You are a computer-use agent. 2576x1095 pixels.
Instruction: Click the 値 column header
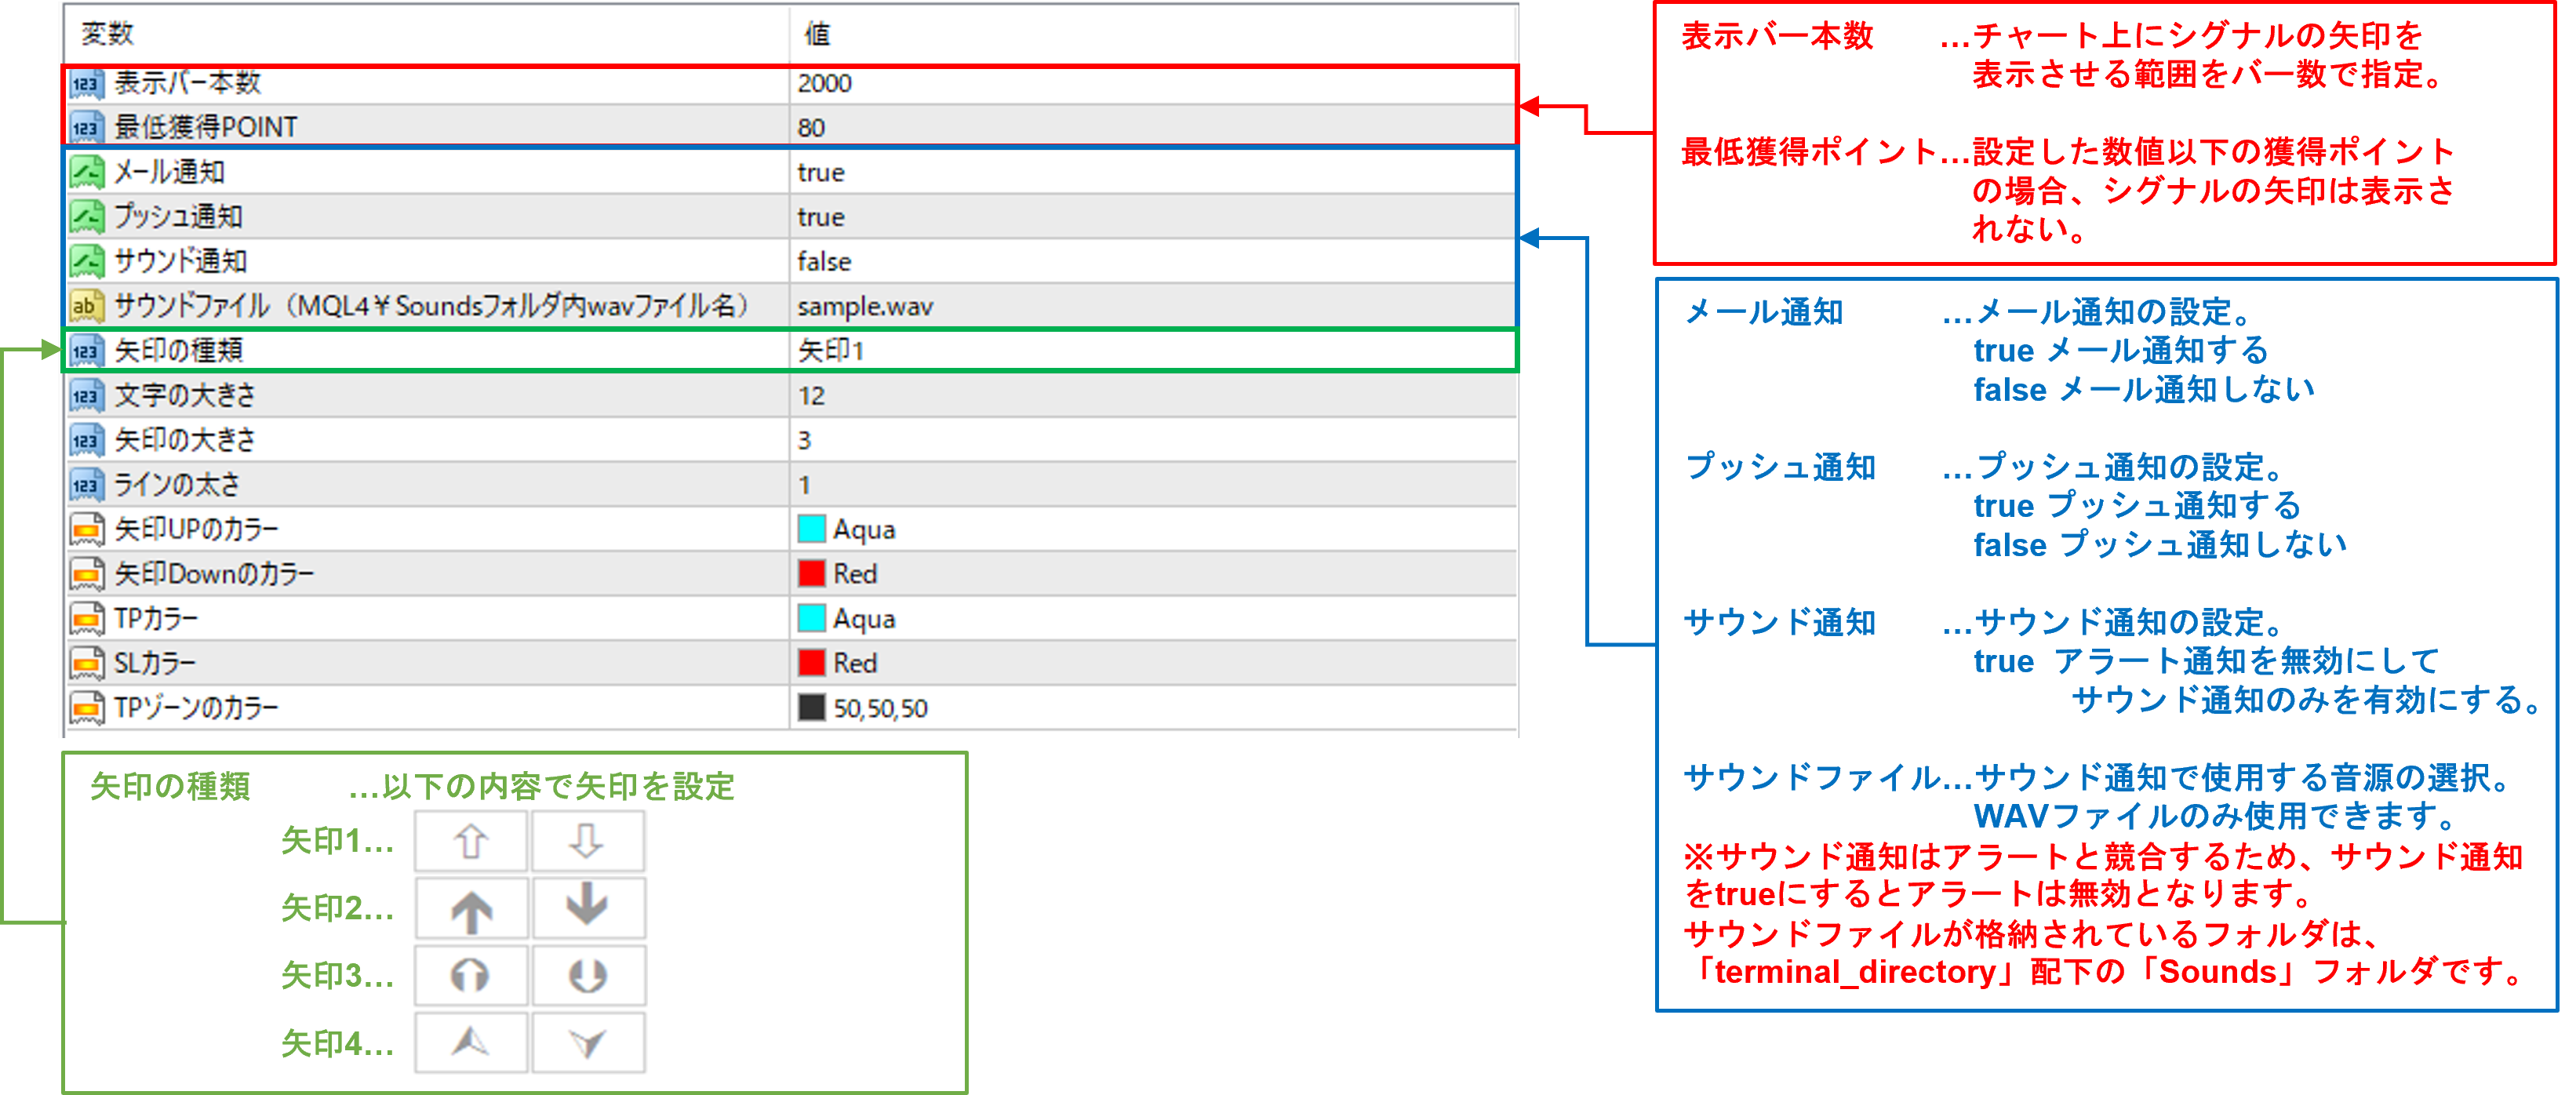pyautogui.click(x=818, y=34)
